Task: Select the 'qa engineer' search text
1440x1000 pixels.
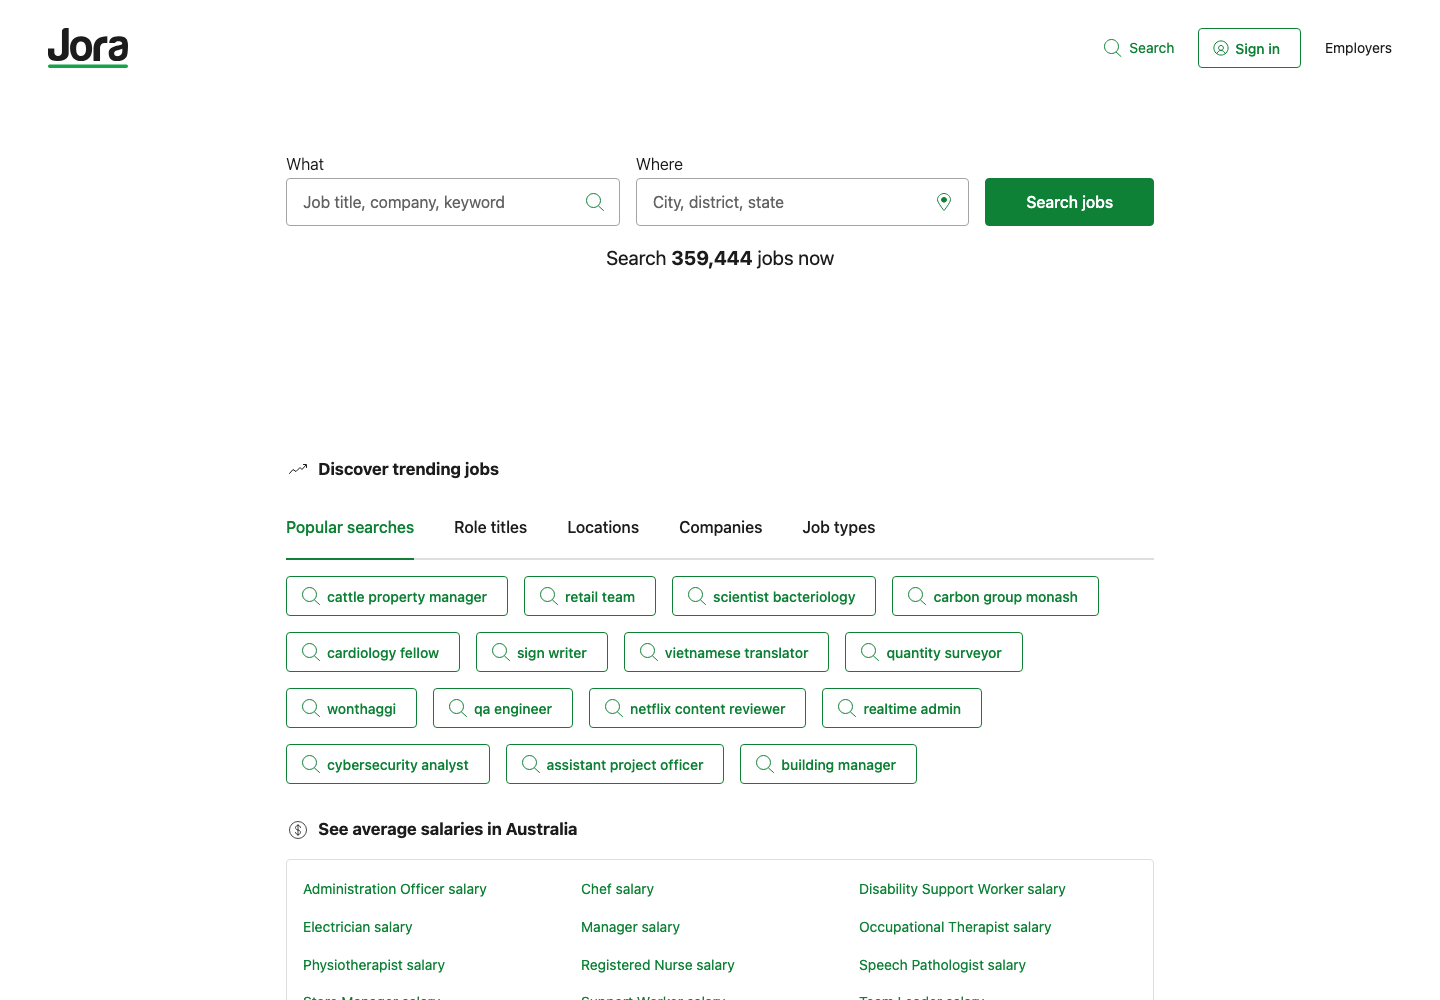Action: click(513, 709)
